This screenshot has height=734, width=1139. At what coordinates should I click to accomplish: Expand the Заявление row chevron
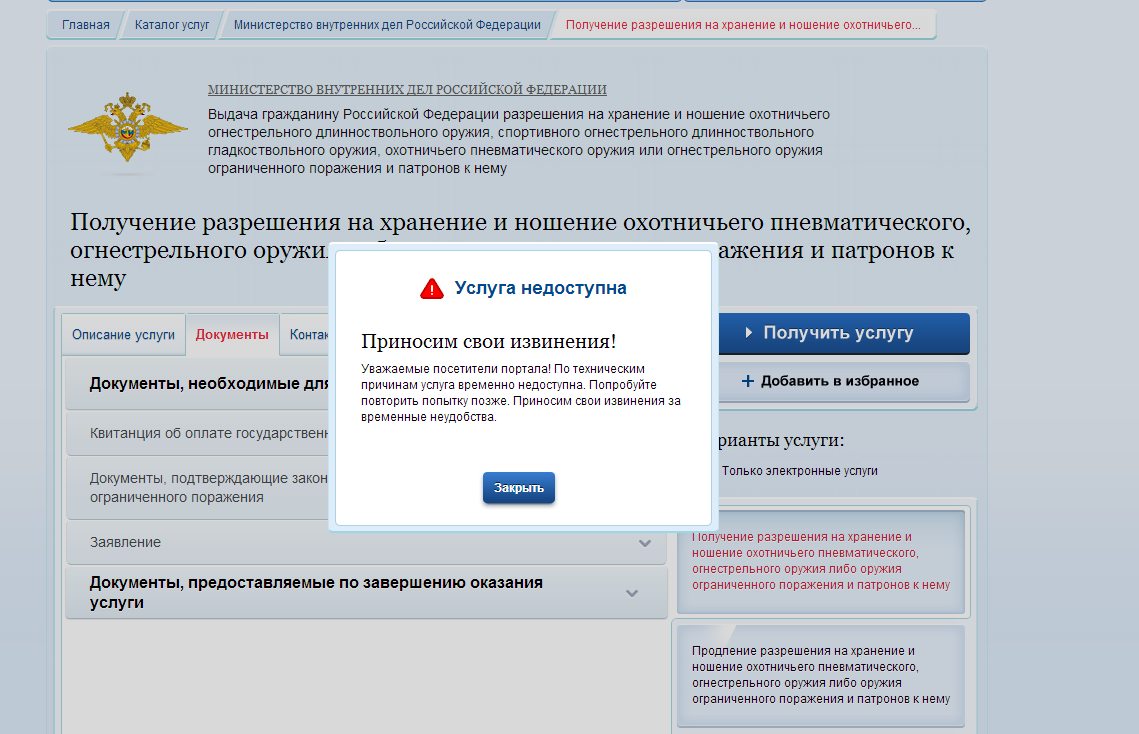645,542
